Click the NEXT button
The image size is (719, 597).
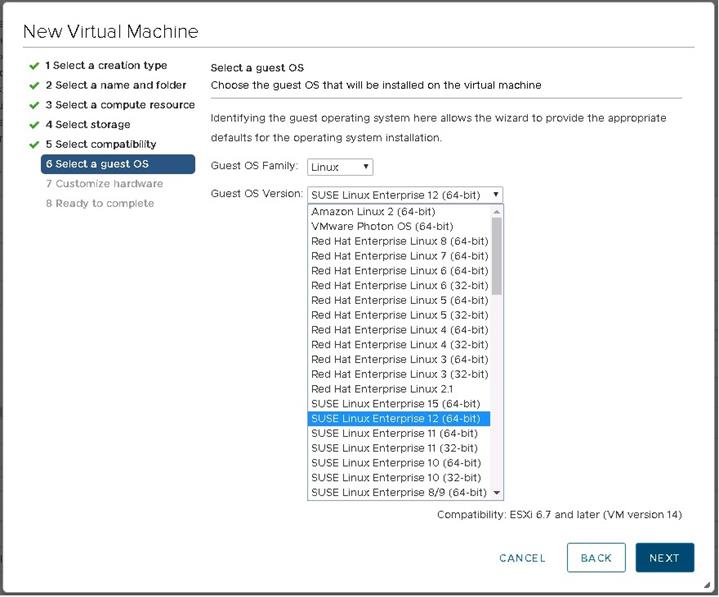[664, 558]
